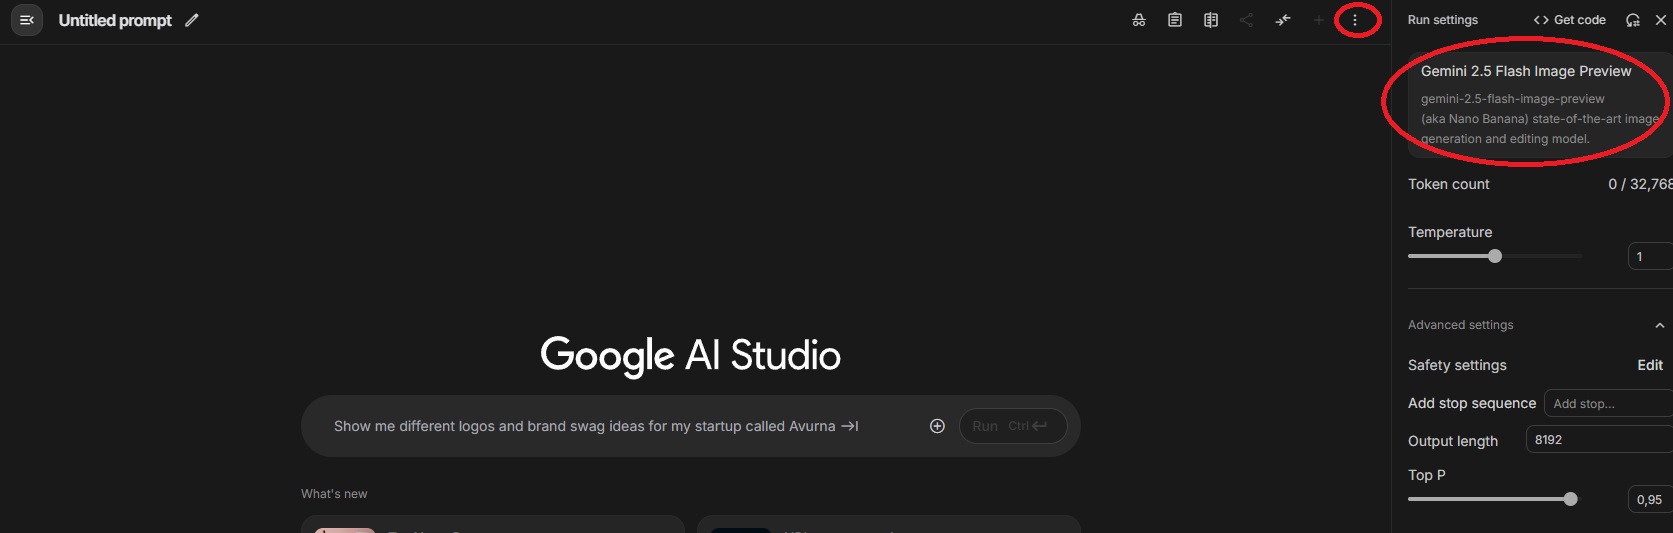Enable temporary chat incognito icon
The image size is (1673, 533).
point(1139,20)
